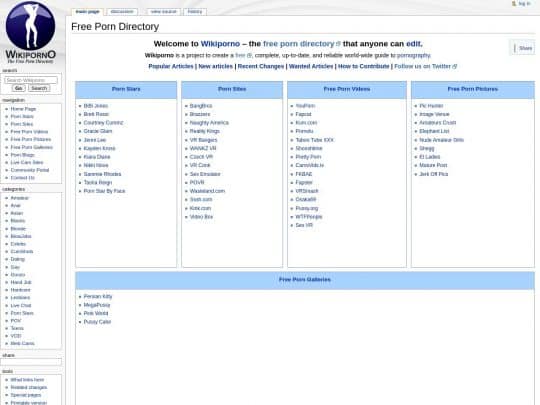Switch to the main page tab
Viewport: 540px width, 405px height.
click(87, 12)
